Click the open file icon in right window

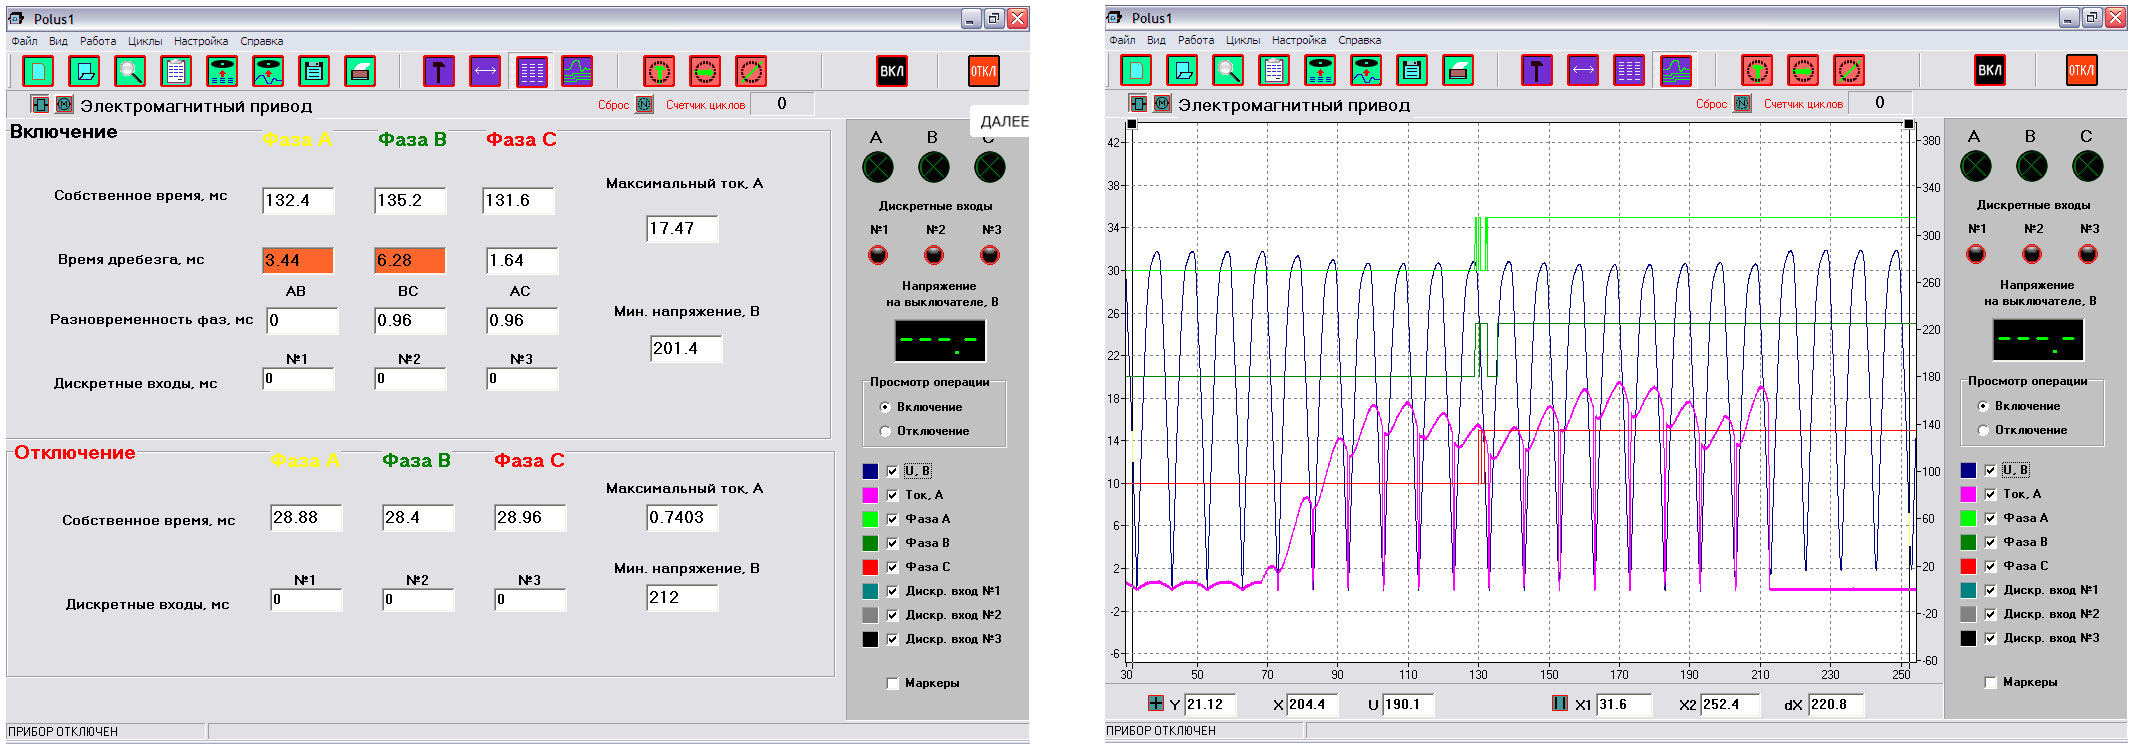pos(1182,70)
